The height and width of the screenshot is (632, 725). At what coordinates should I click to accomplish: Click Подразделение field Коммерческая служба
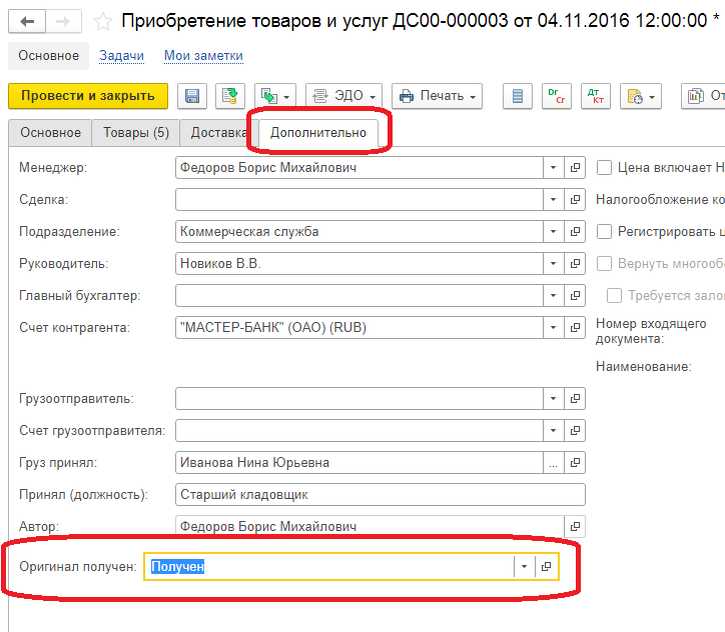(x=359, y=231)
